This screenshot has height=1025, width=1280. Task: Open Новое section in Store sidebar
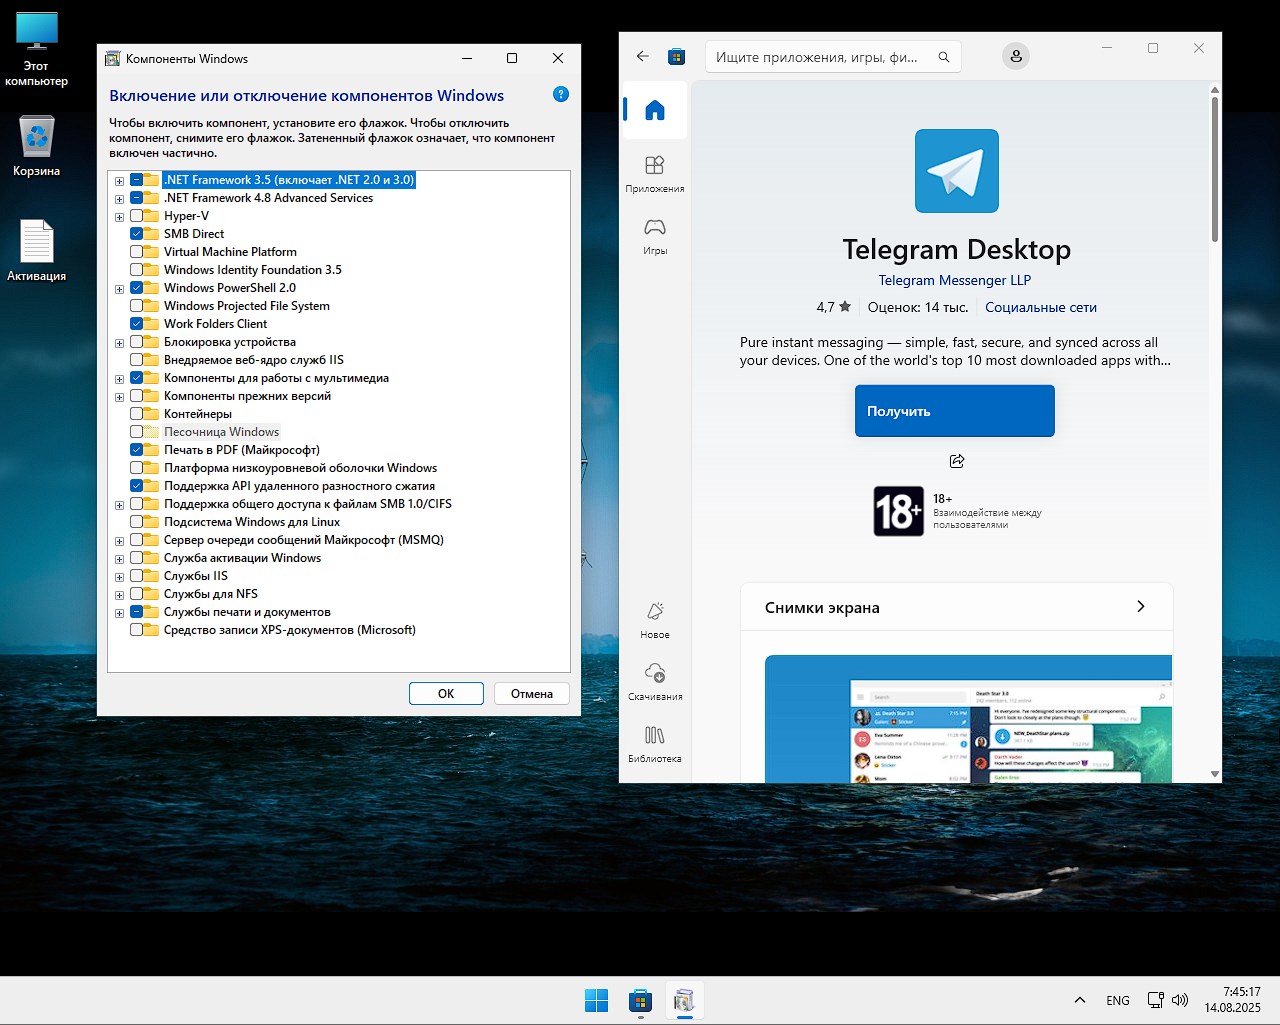(x=655, y=620)
